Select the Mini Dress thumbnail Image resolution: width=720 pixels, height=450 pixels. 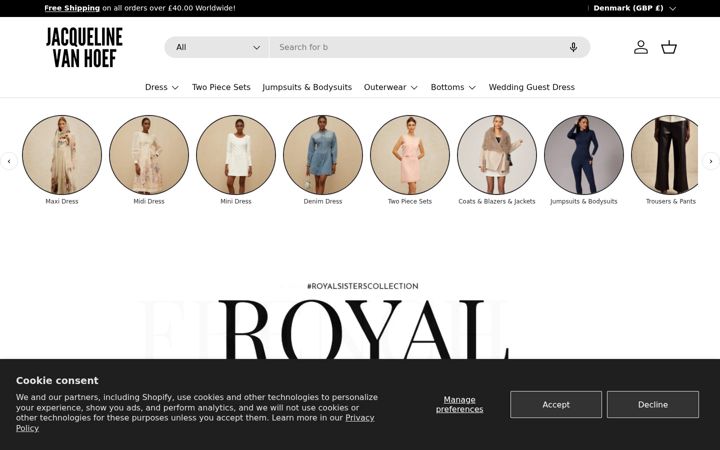click(236, 155)
